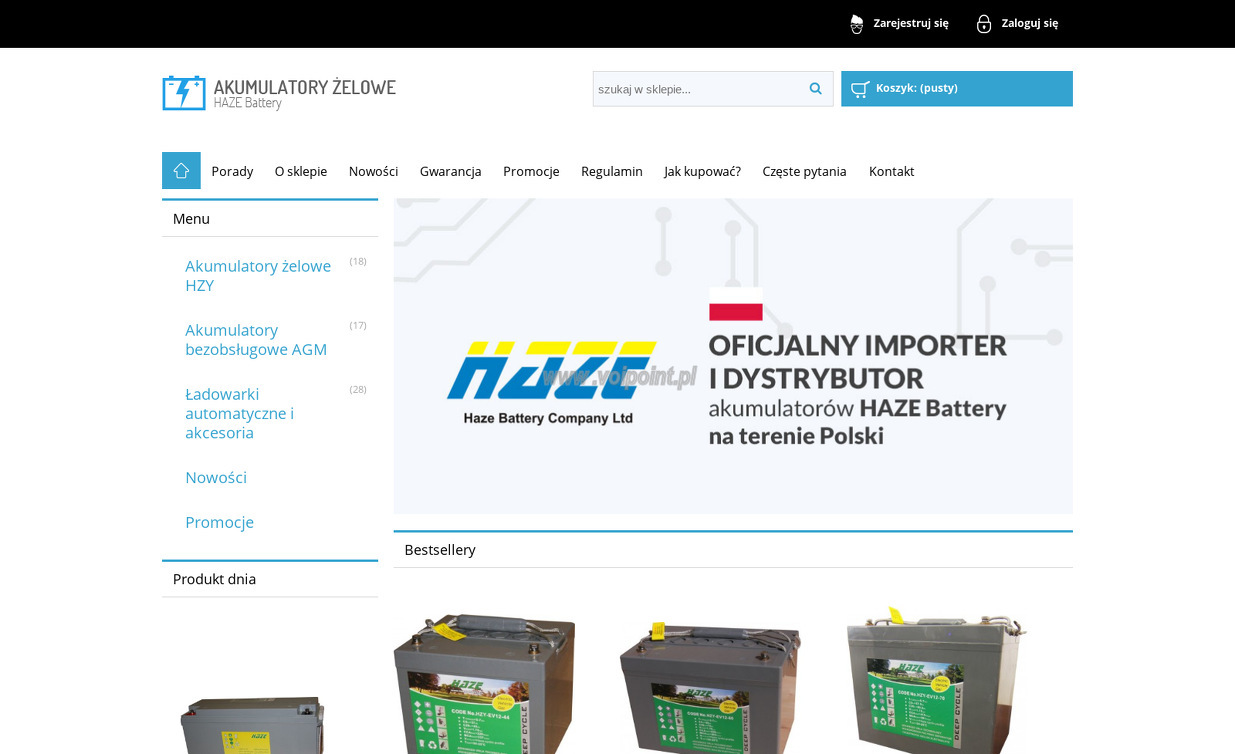The image size is (1235, 754).
Task: Open the Zaloguj się link
Action: coord(1030,23)
